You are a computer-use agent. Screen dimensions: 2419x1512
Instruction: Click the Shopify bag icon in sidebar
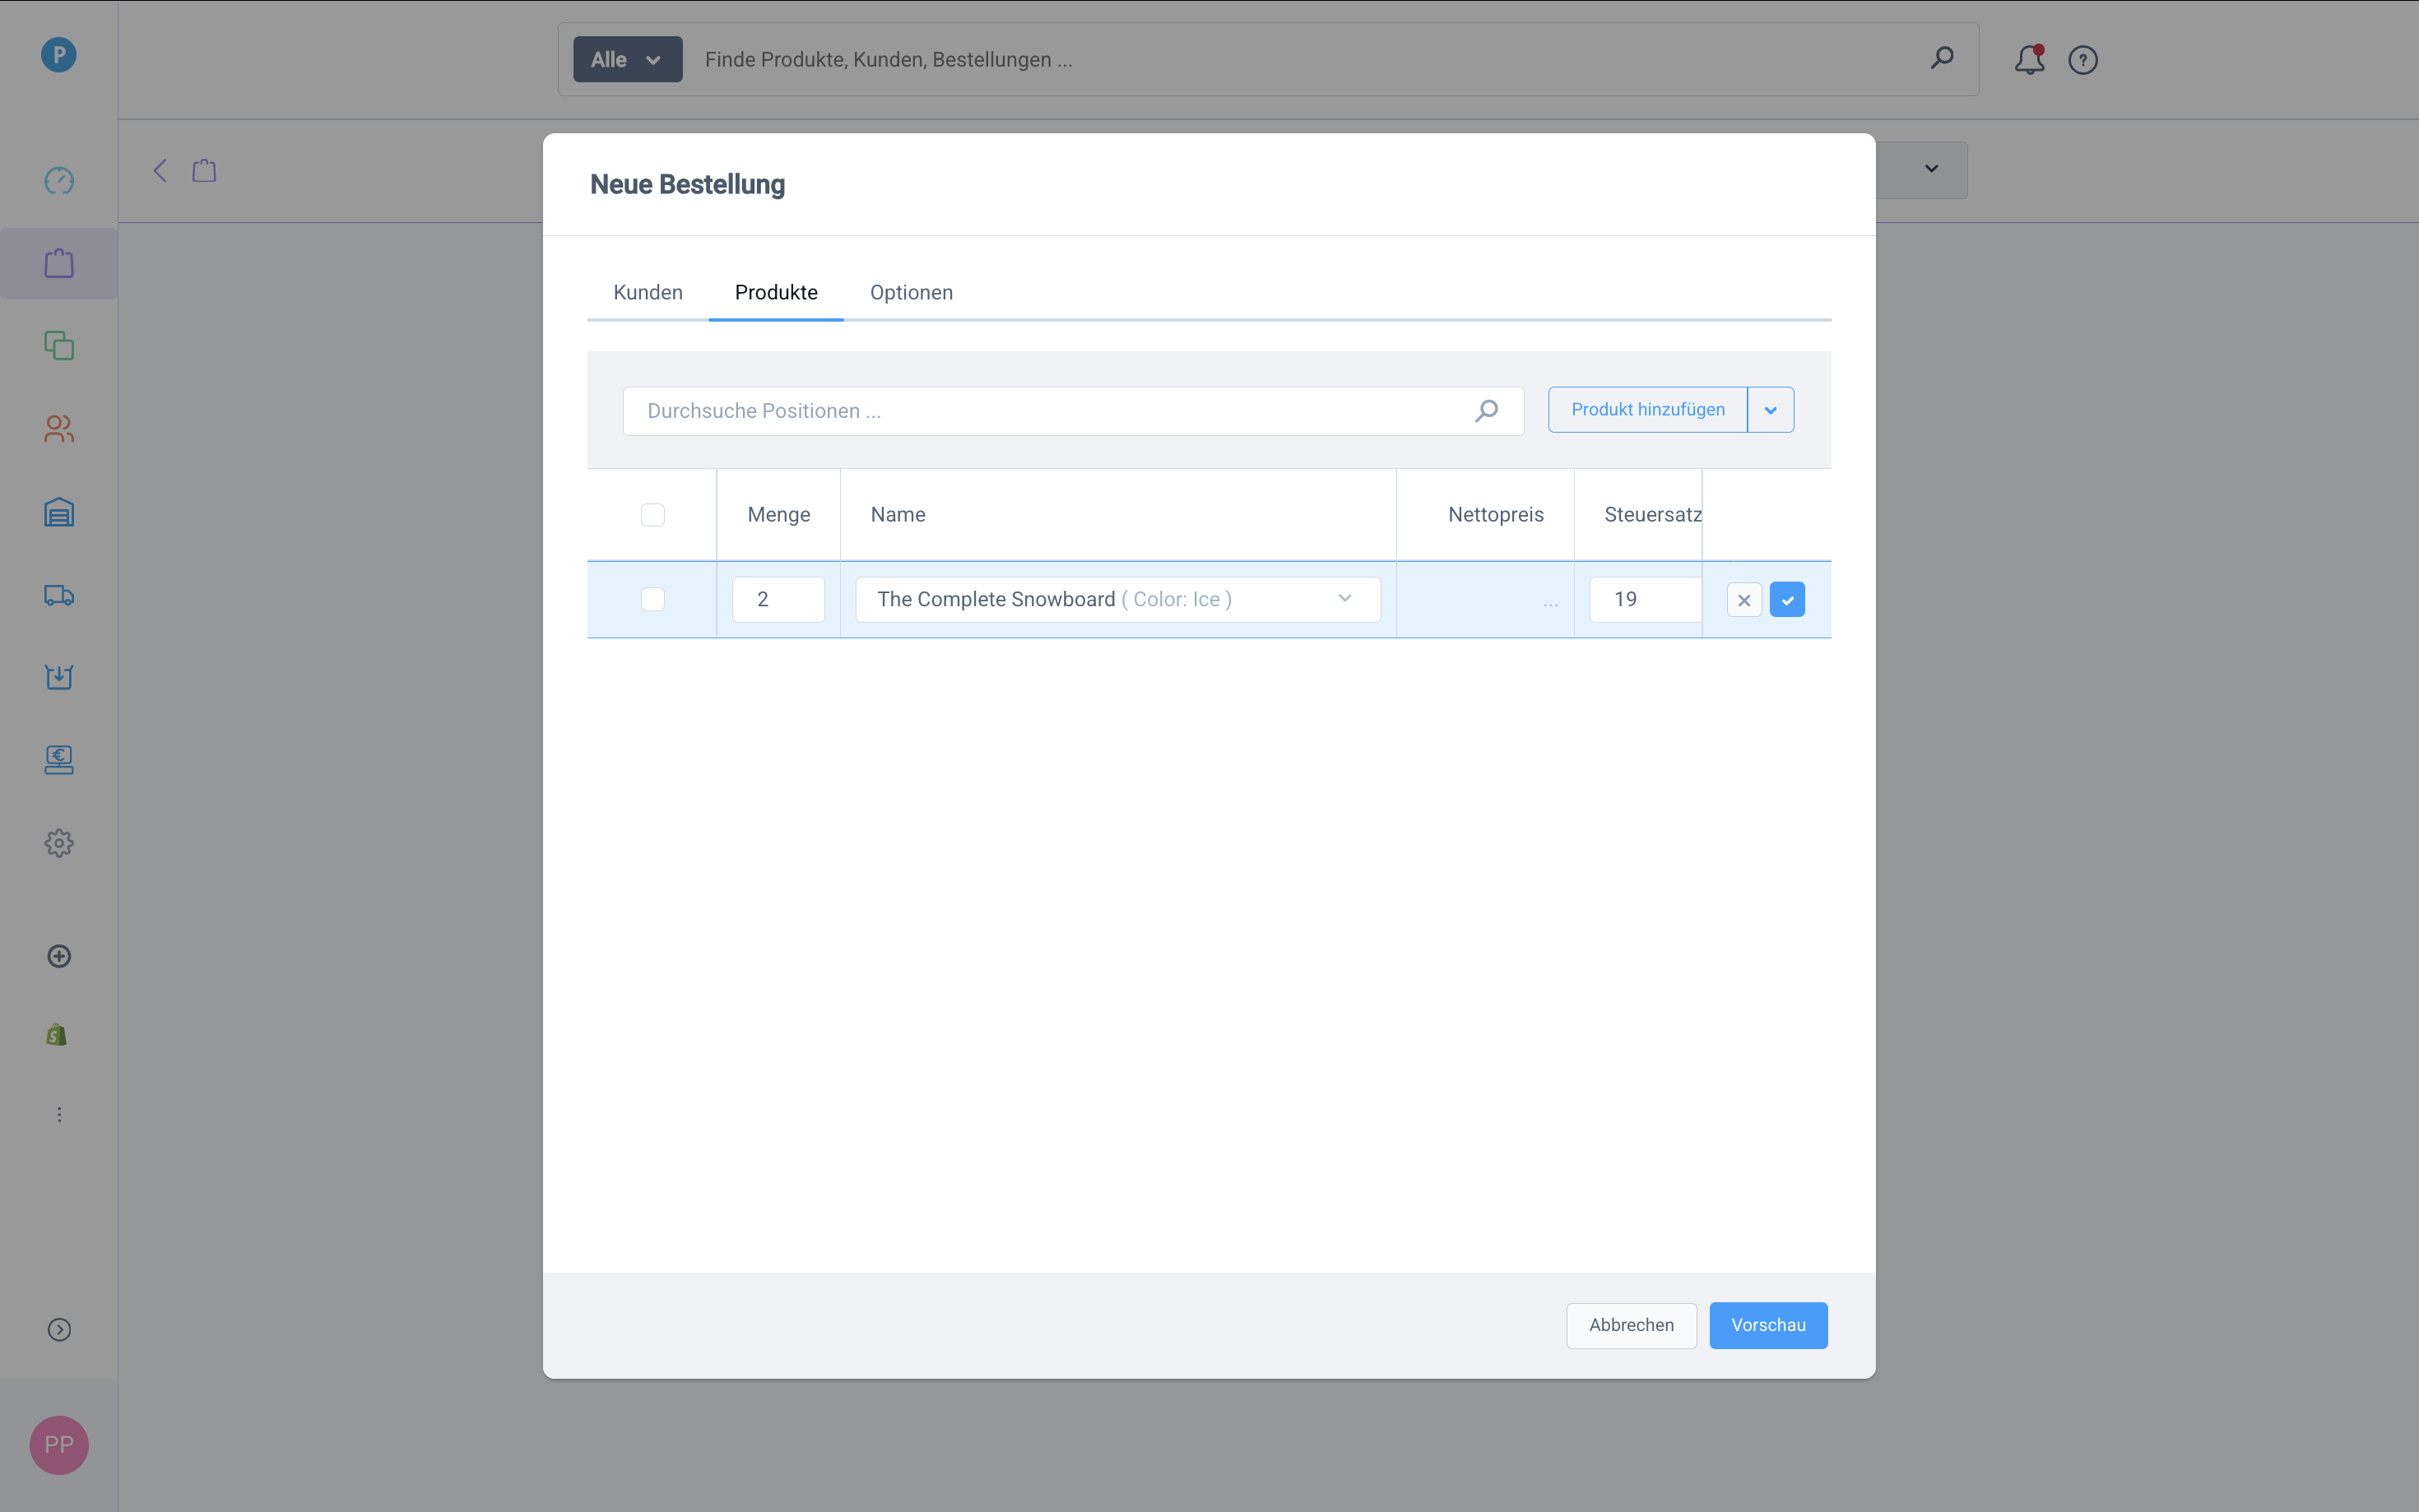(57, 1035)
